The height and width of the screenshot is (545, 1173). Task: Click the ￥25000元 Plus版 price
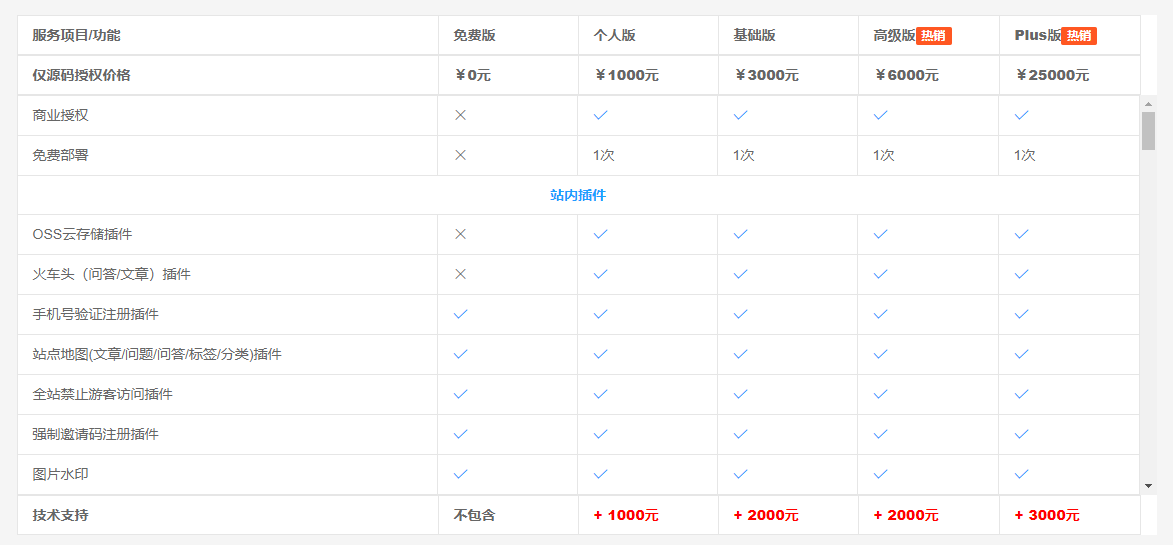(x=1052, y=75)
